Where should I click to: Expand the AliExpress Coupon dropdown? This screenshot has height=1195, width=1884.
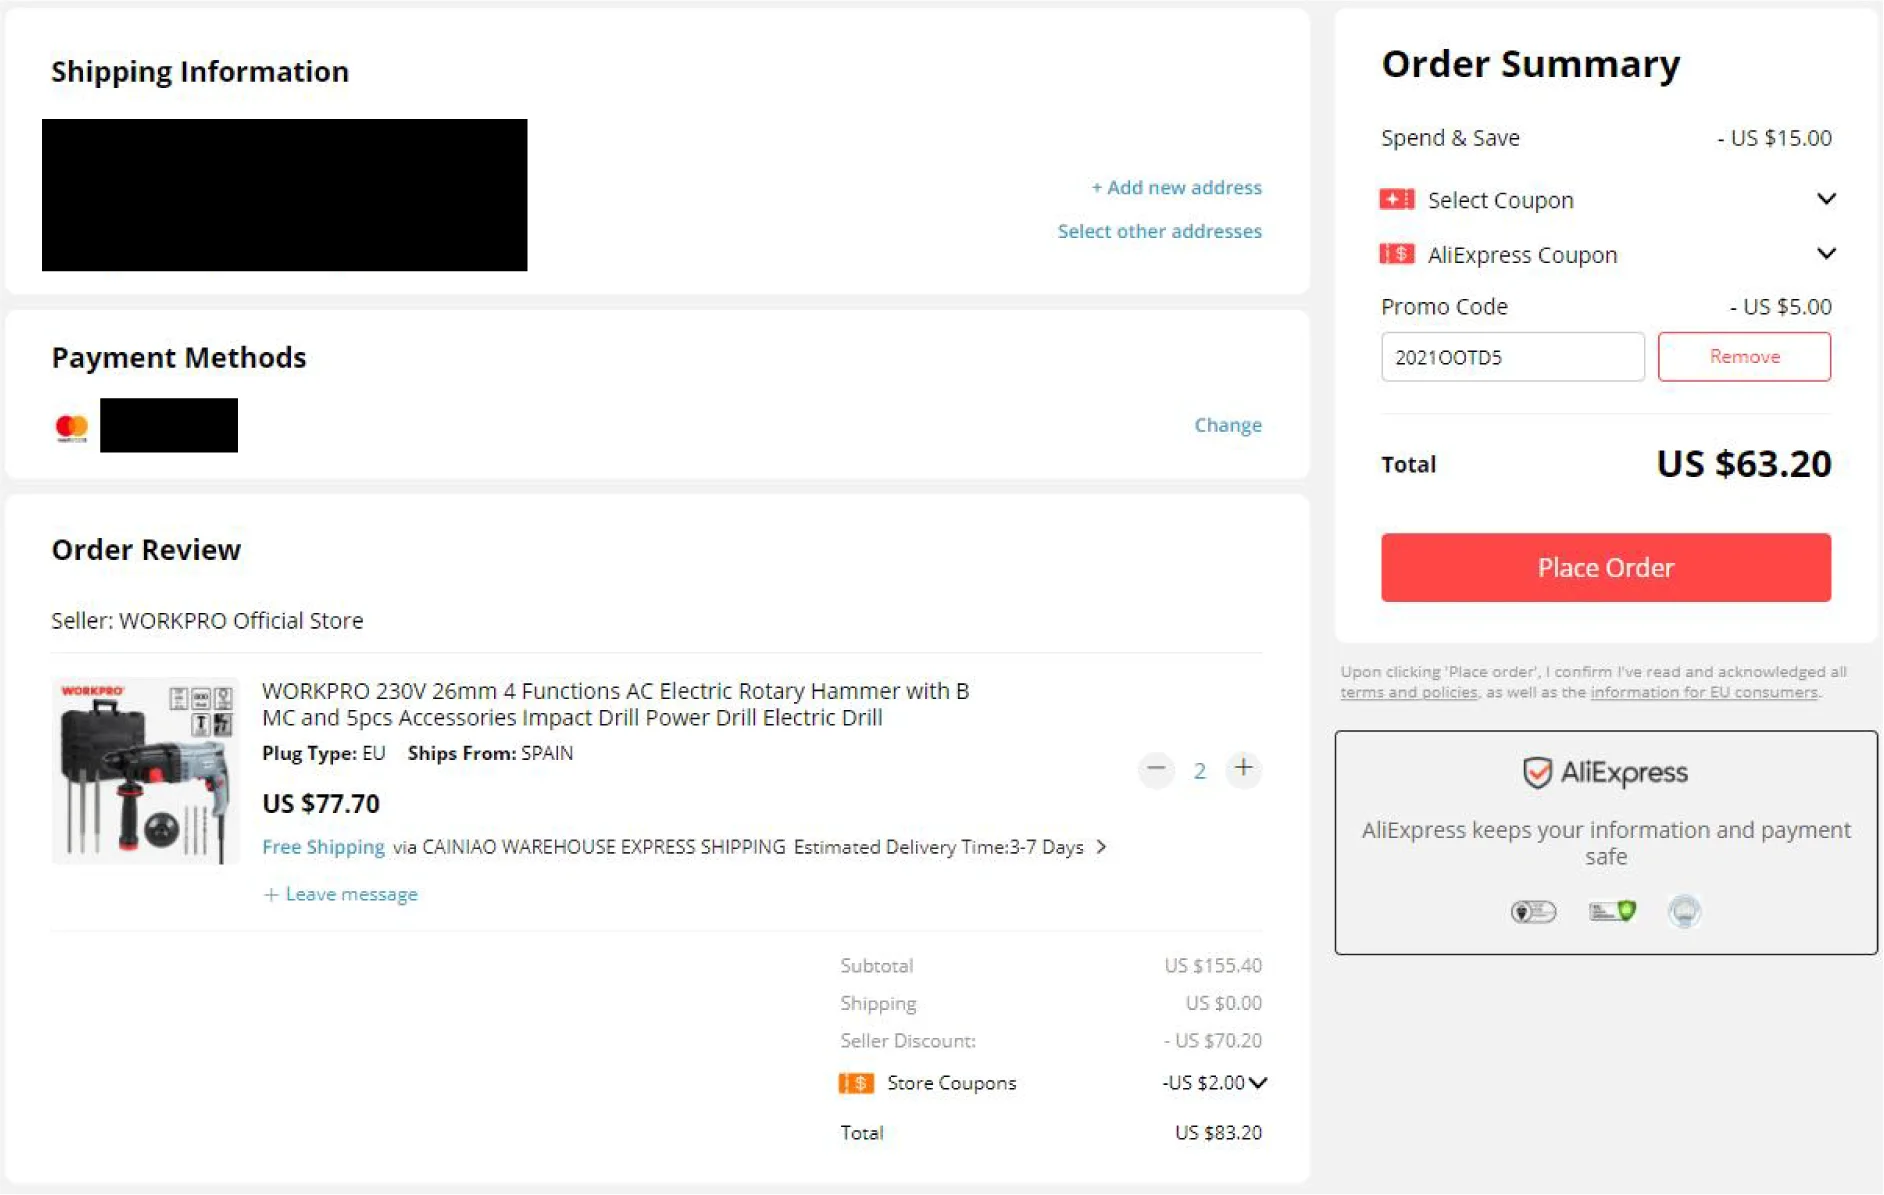pyautogui.click(x=1825, y=254)
